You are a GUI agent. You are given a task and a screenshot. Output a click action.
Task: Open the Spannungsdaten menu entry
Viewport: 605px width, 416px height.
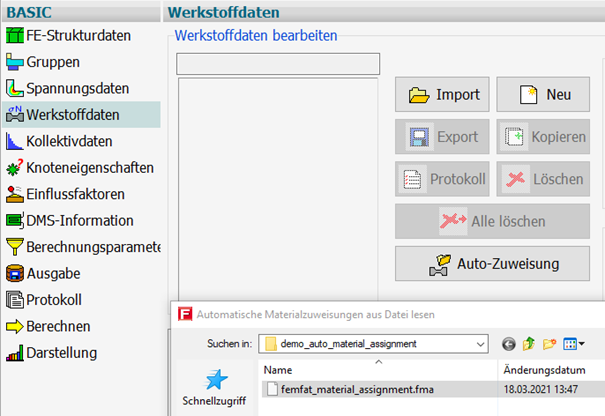pos(78,88)
